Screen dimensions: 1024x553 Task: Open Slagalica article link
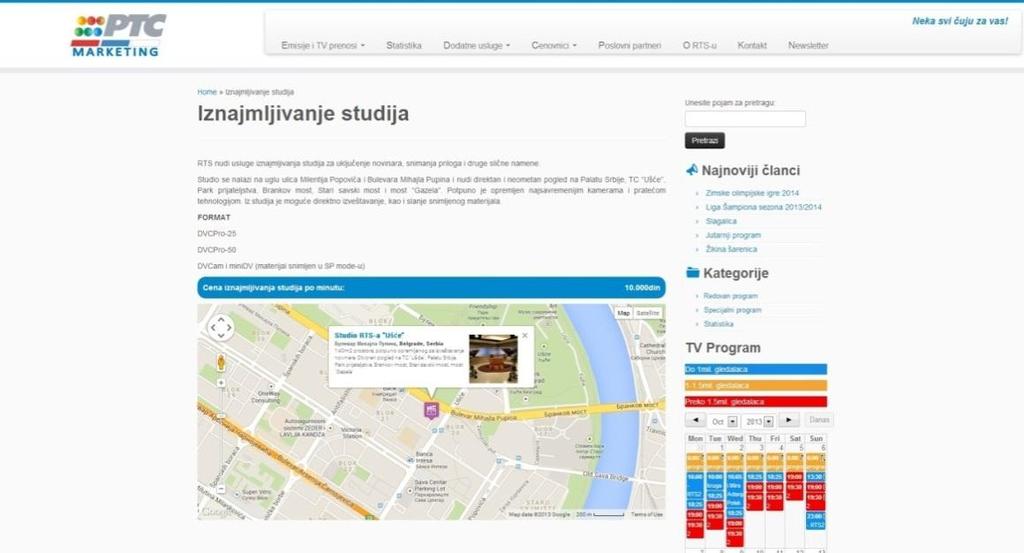721,221
